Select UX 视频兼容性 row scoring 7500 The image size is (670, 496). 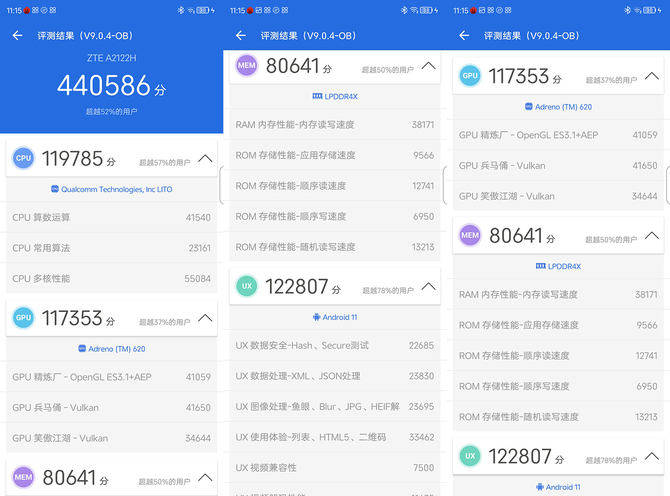[335, 468]
